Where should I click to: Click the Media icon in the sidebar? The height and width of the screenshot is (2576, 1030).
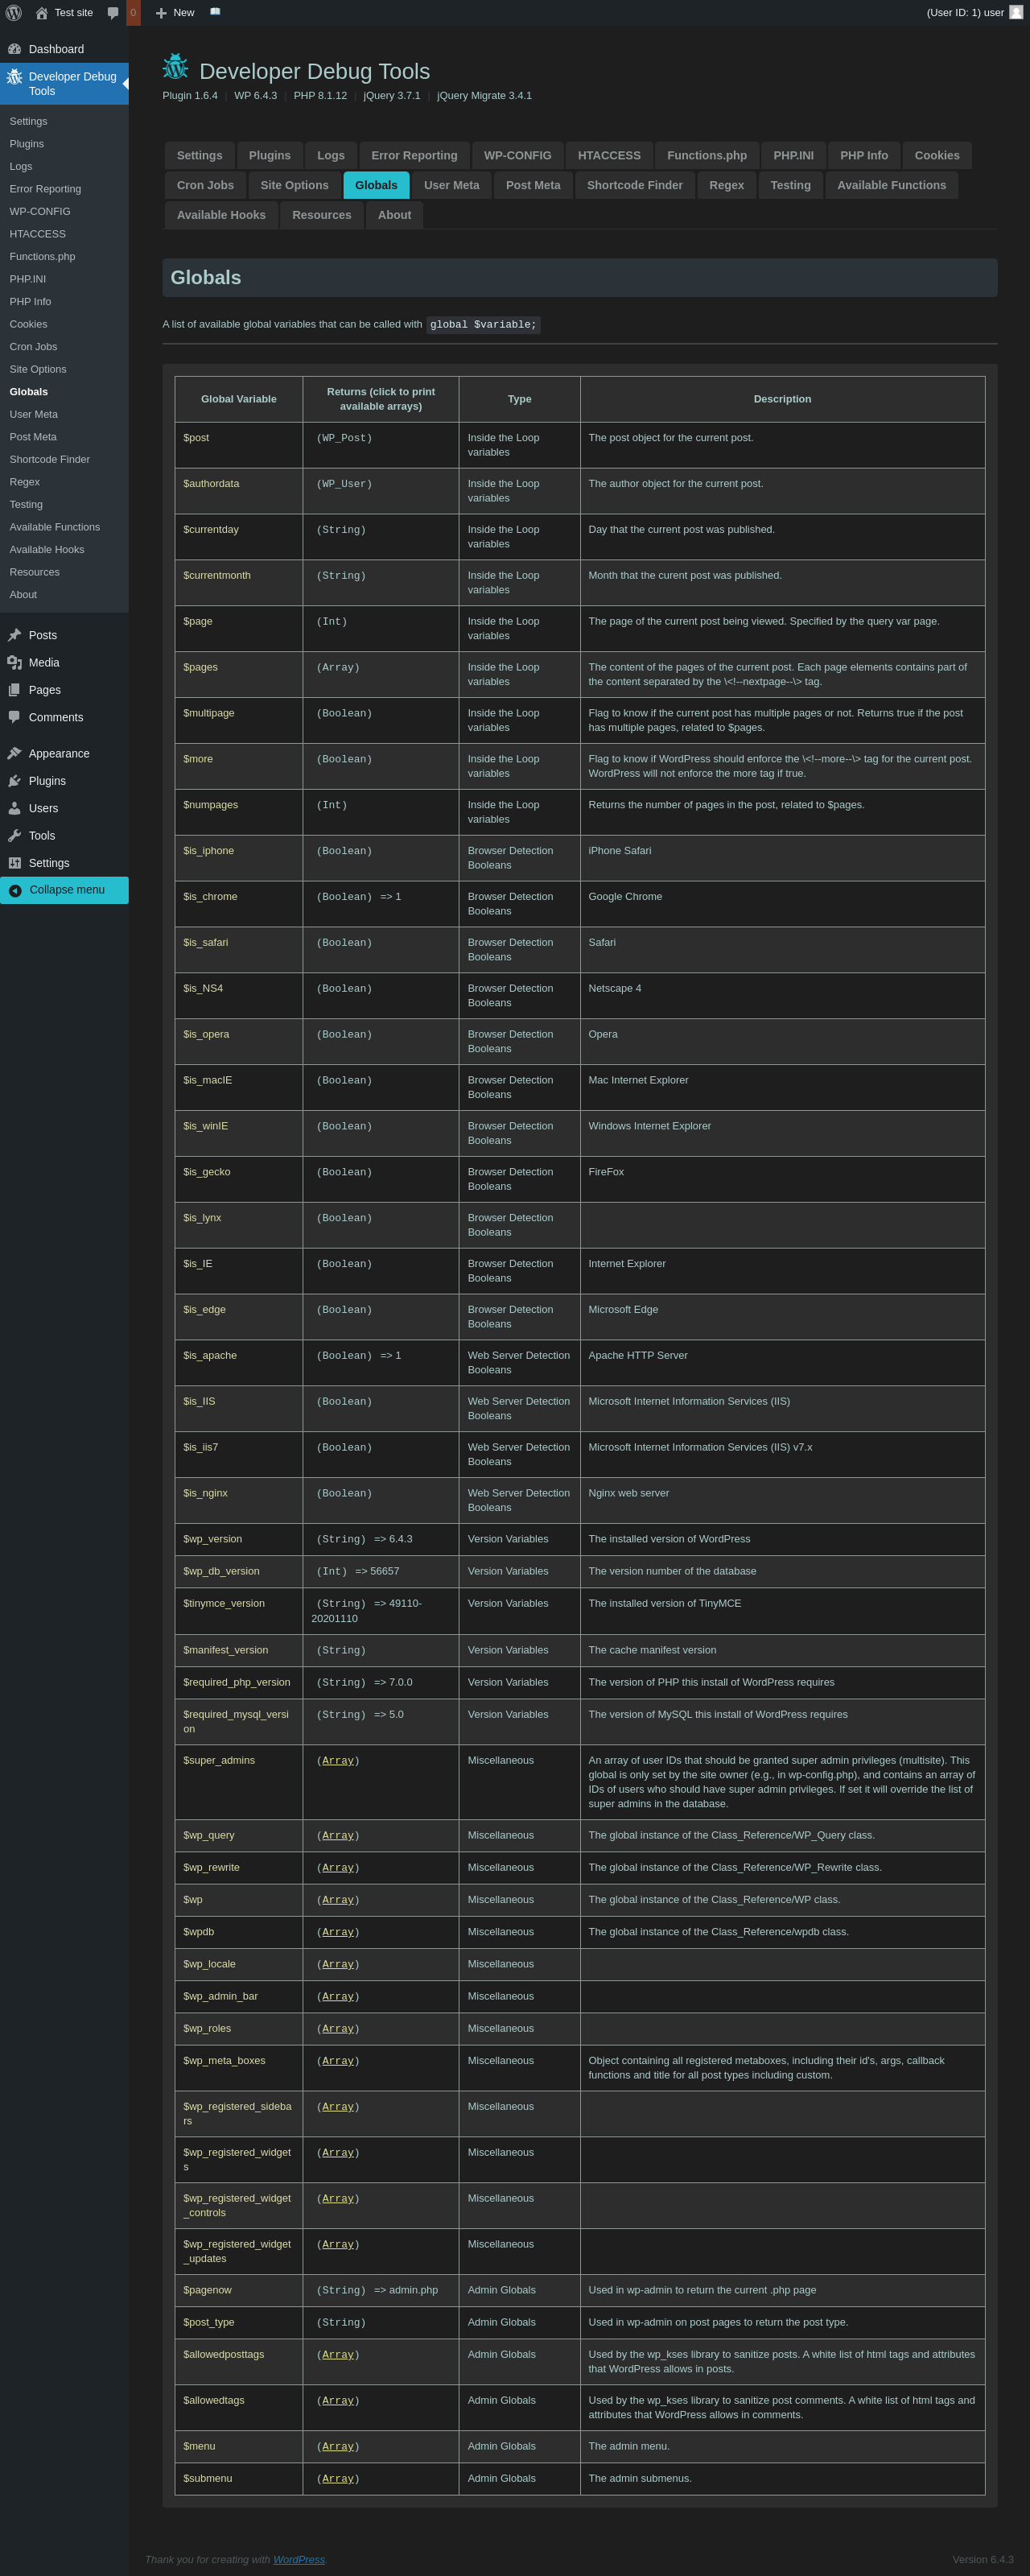tap(15, 662)
